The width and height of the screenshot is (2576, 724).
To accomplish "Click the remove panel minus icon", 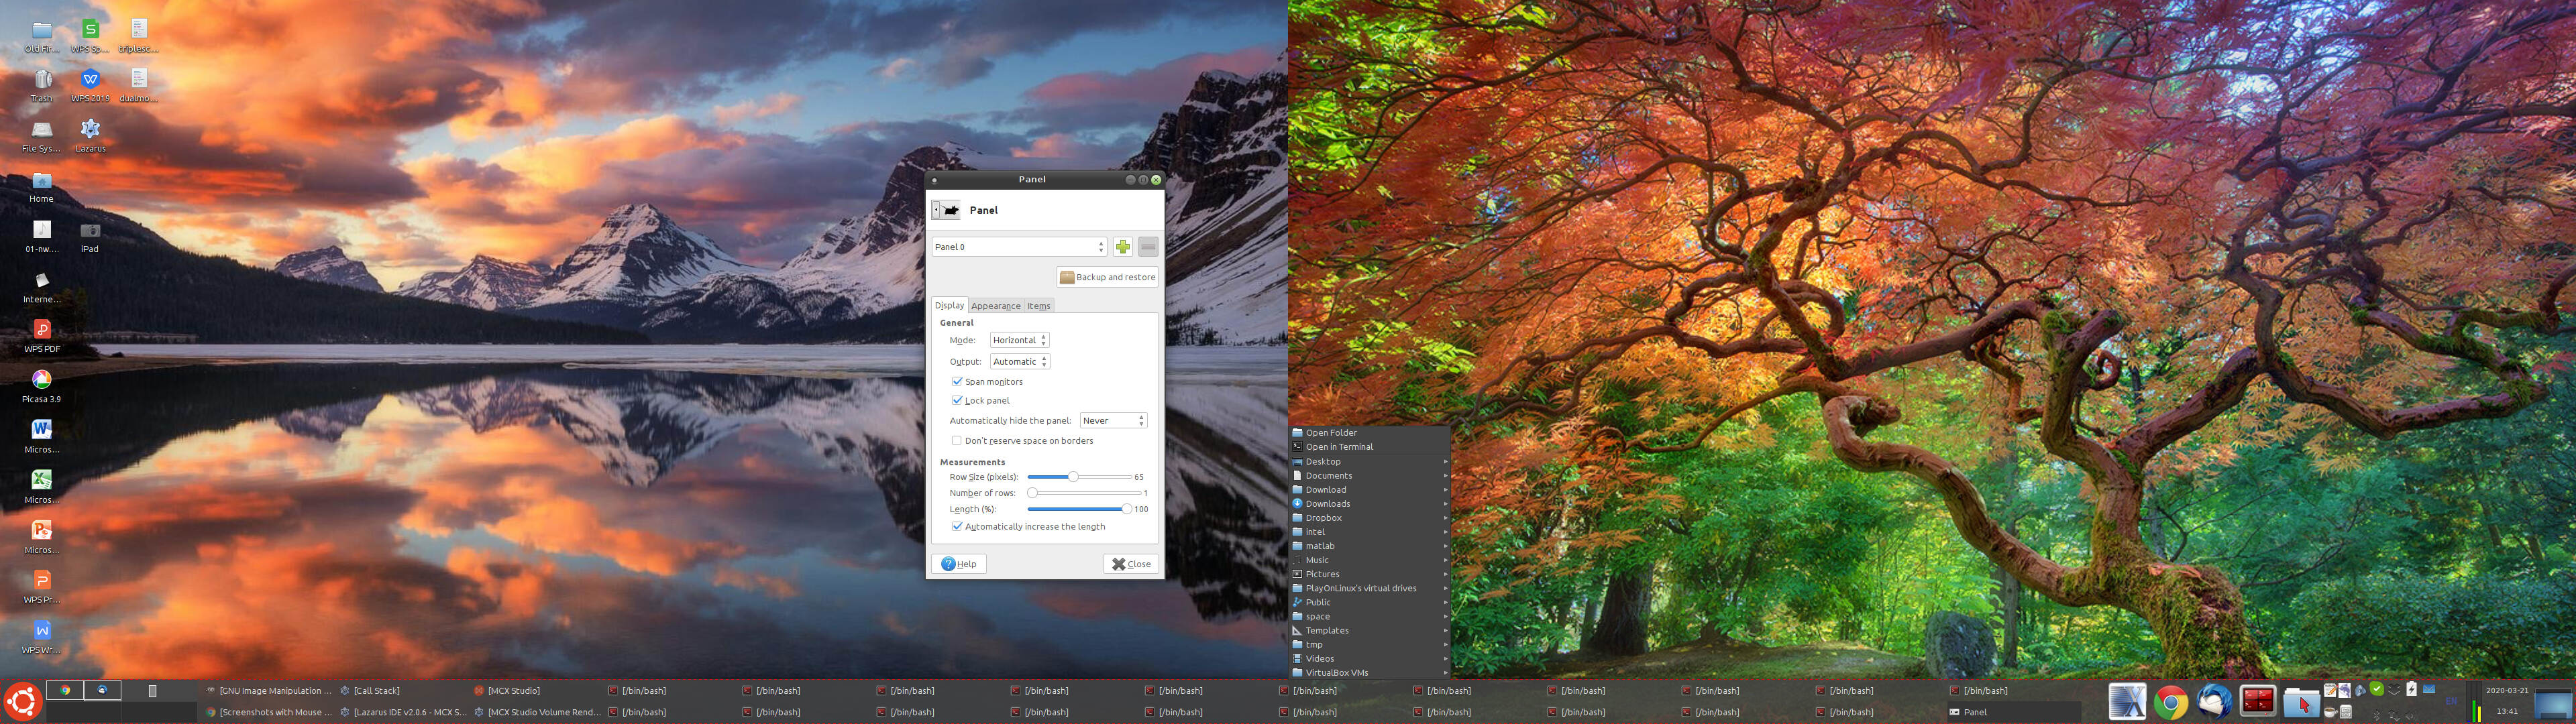I will [1148, 247].
